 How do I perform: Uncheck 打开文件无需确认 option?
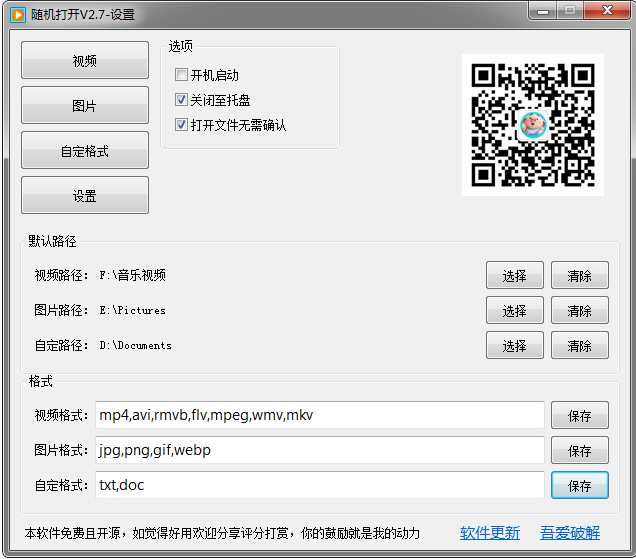click(181, 125)
